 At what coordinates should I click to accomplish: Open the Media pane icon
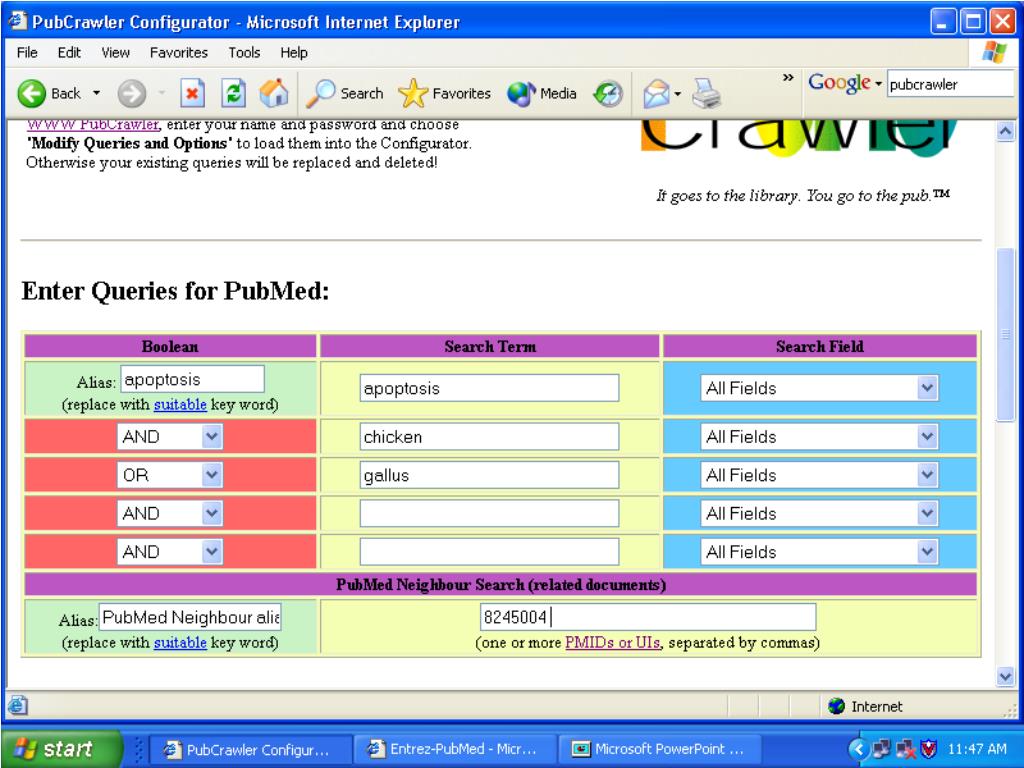(521, 93)
